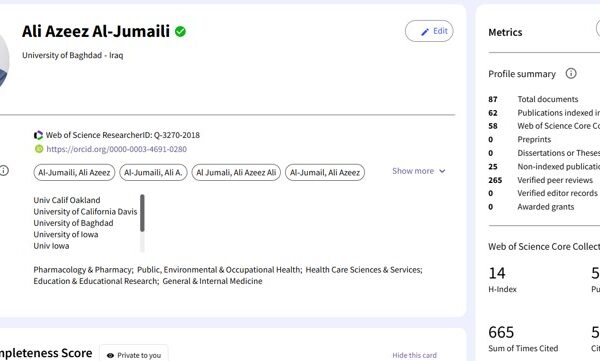Viewport: 600px width, 361px height.
Task: Select the name tag Al-Jumail, Ali Azeez
Action: (x=325, y=173)
